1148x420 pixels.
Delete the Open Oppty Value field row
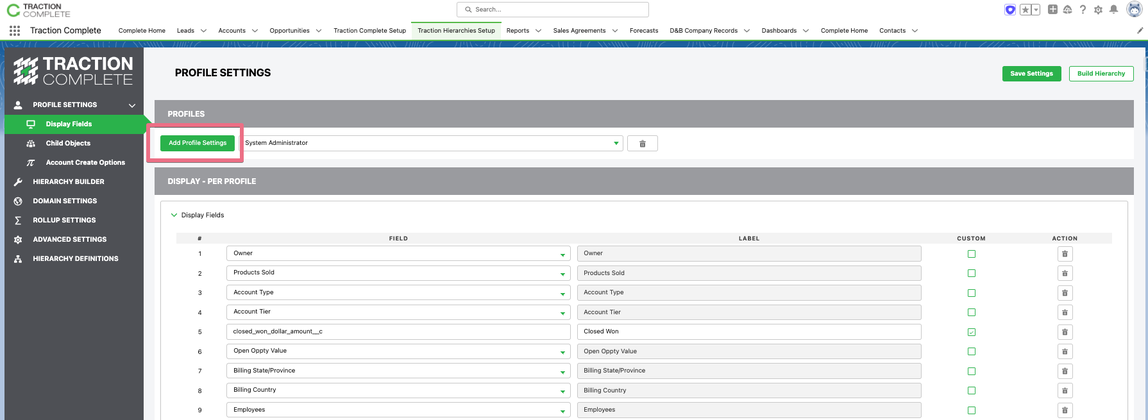[x=1065, y=351]
